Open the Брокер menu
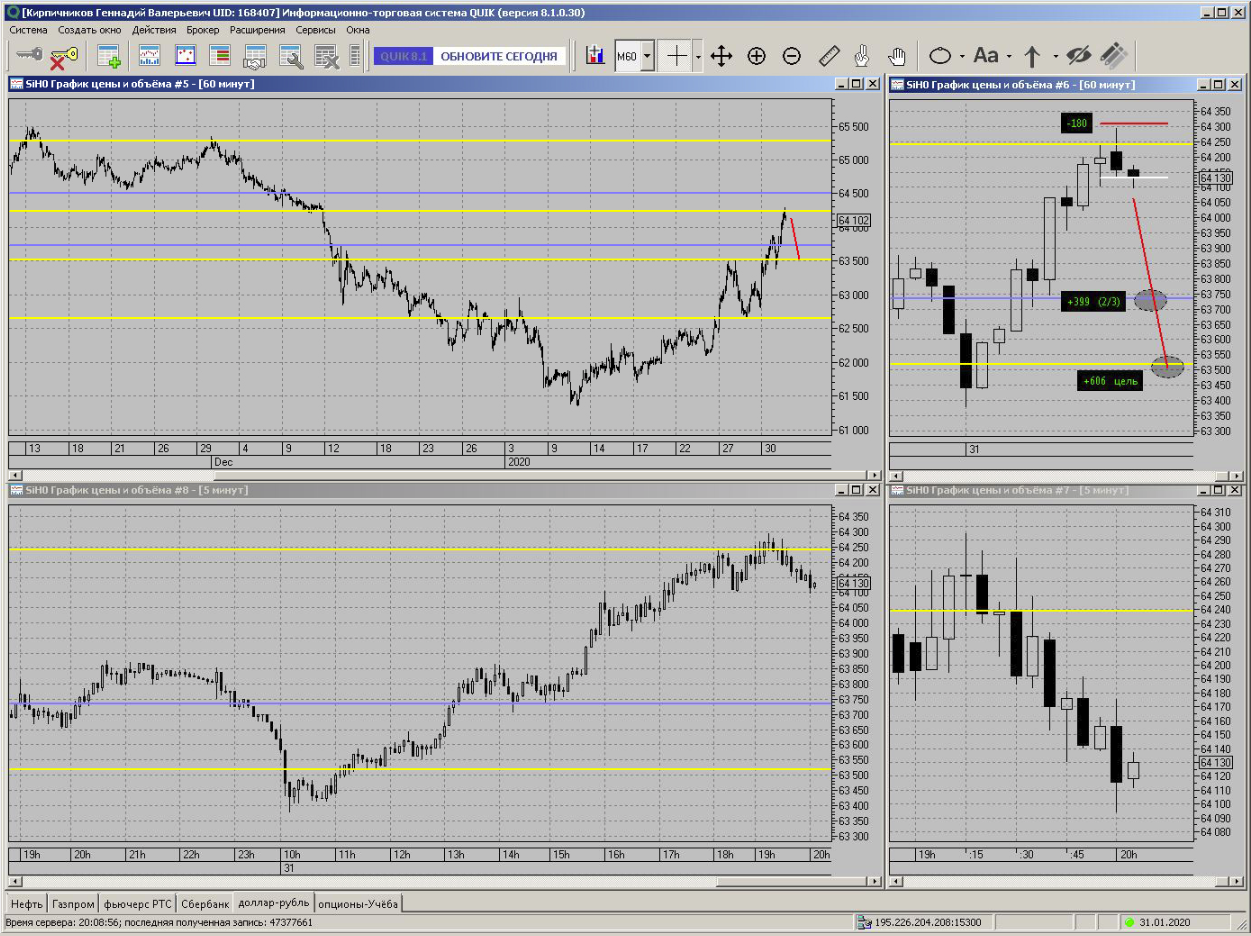 click(203, 29)
